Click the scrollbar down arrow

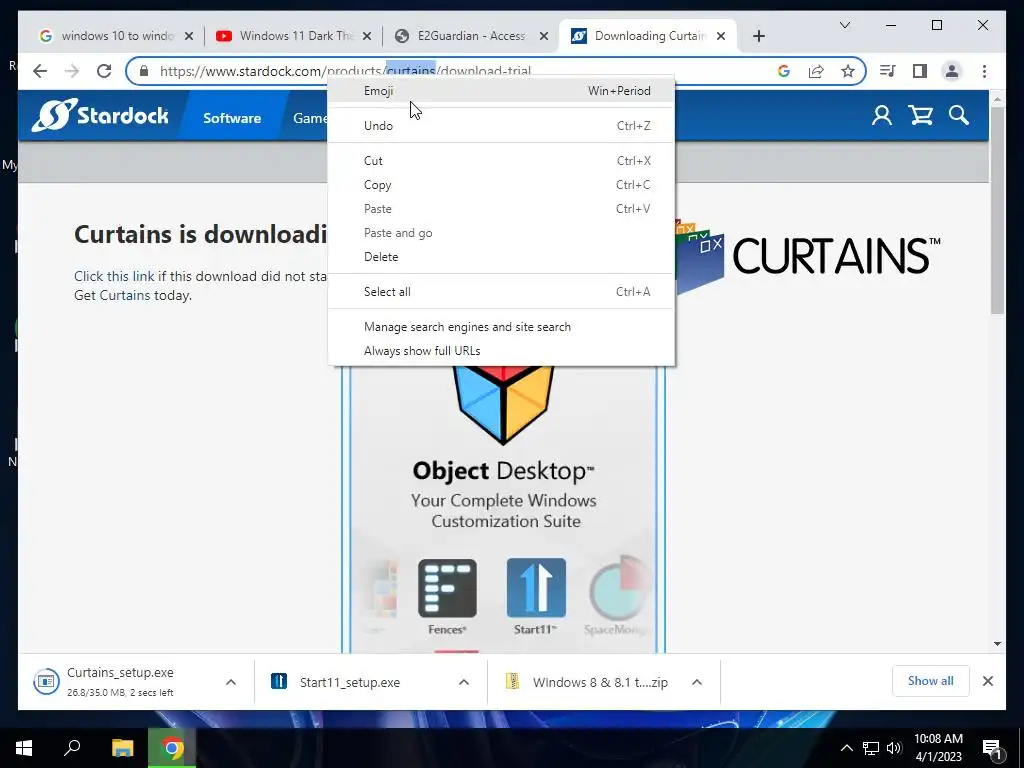997,644
